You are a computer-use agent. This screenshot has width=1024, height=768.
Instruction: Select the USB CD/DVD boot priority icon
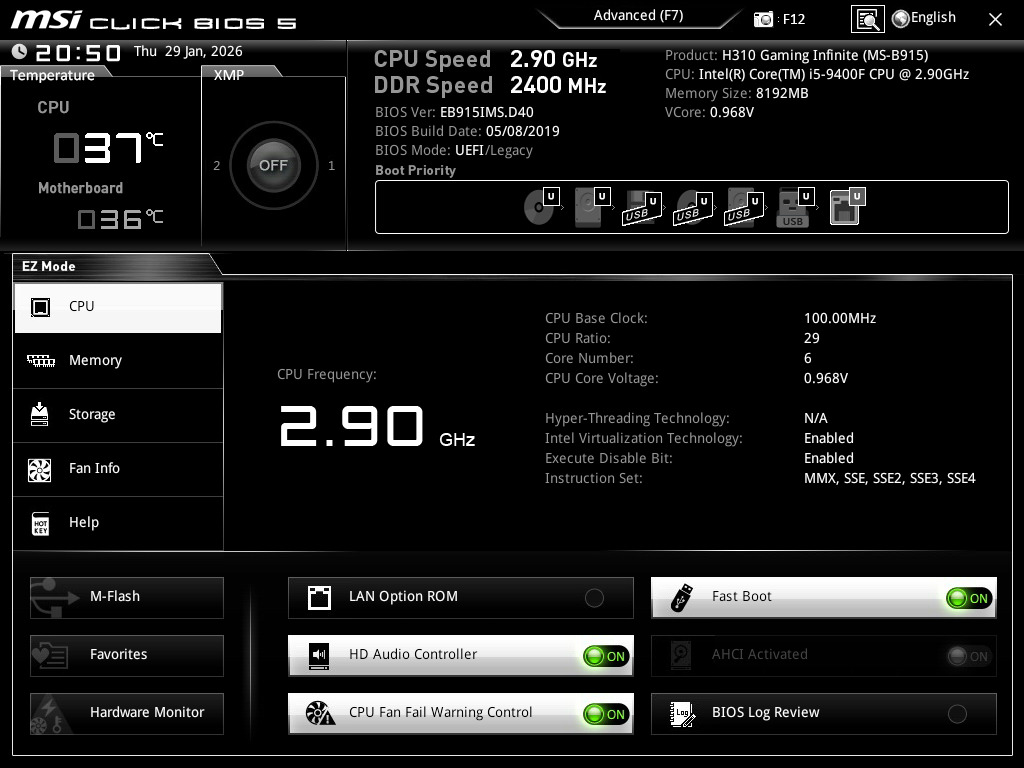tap(693, 208)
